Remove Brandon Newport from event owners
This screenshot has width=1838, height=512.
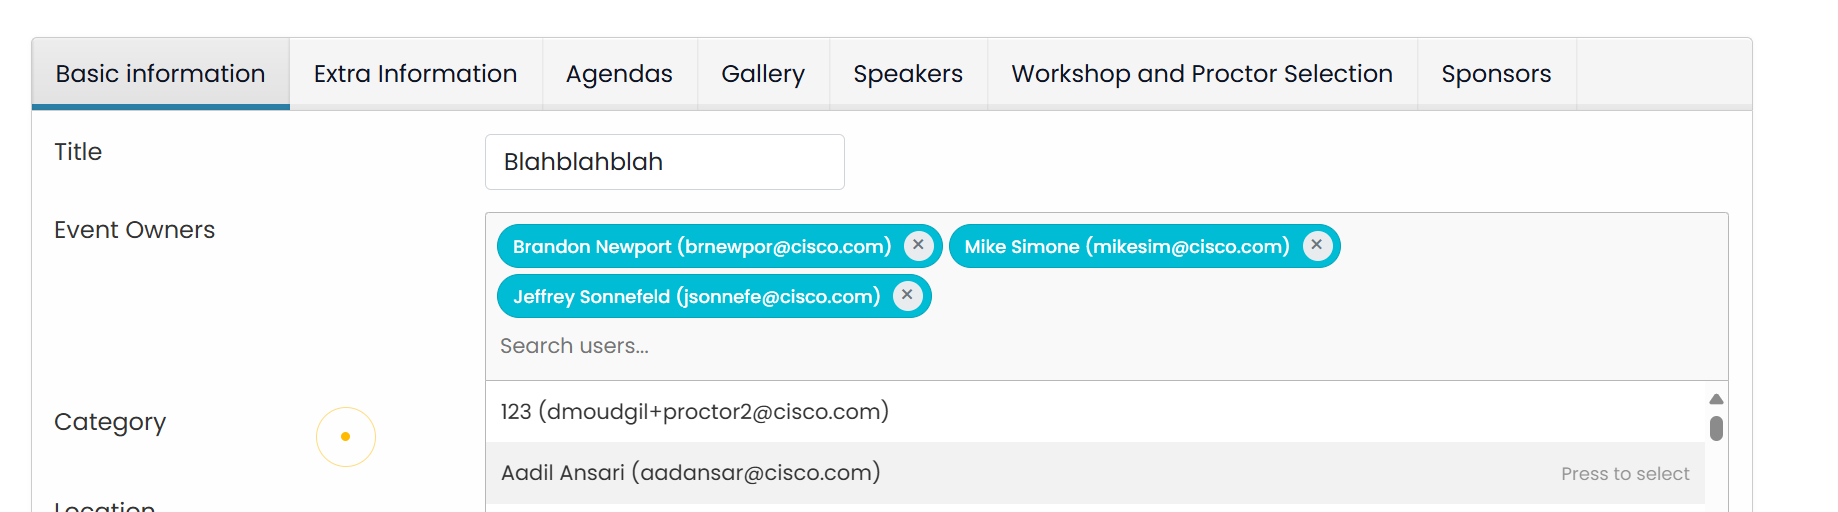pos(918,245)
